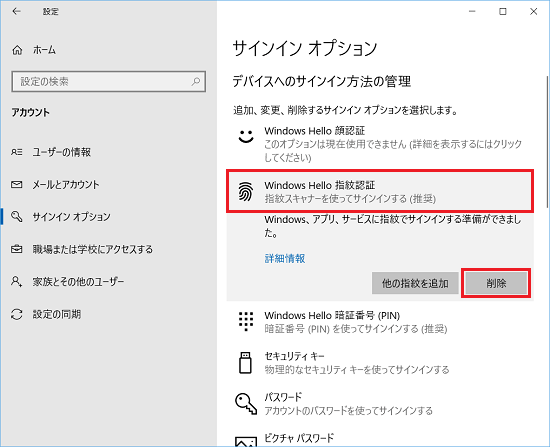Minimize the 設定 window

472,12
